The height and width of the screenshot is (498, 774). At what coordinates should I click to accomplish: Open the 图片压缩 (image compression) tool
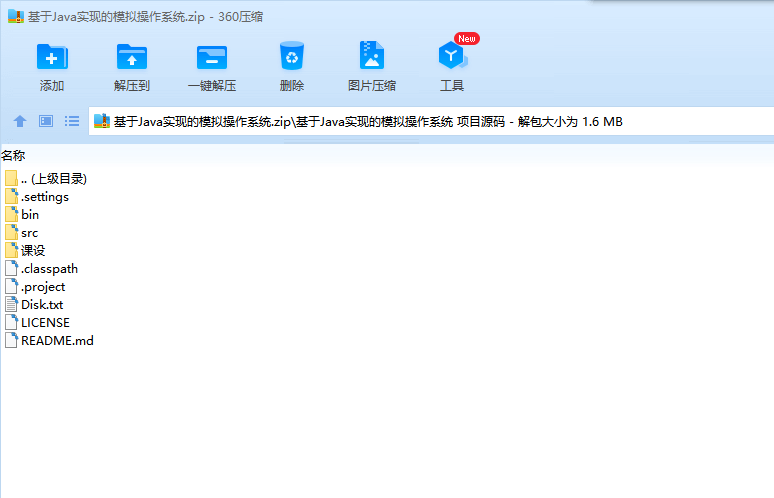(x=372, y=55)
